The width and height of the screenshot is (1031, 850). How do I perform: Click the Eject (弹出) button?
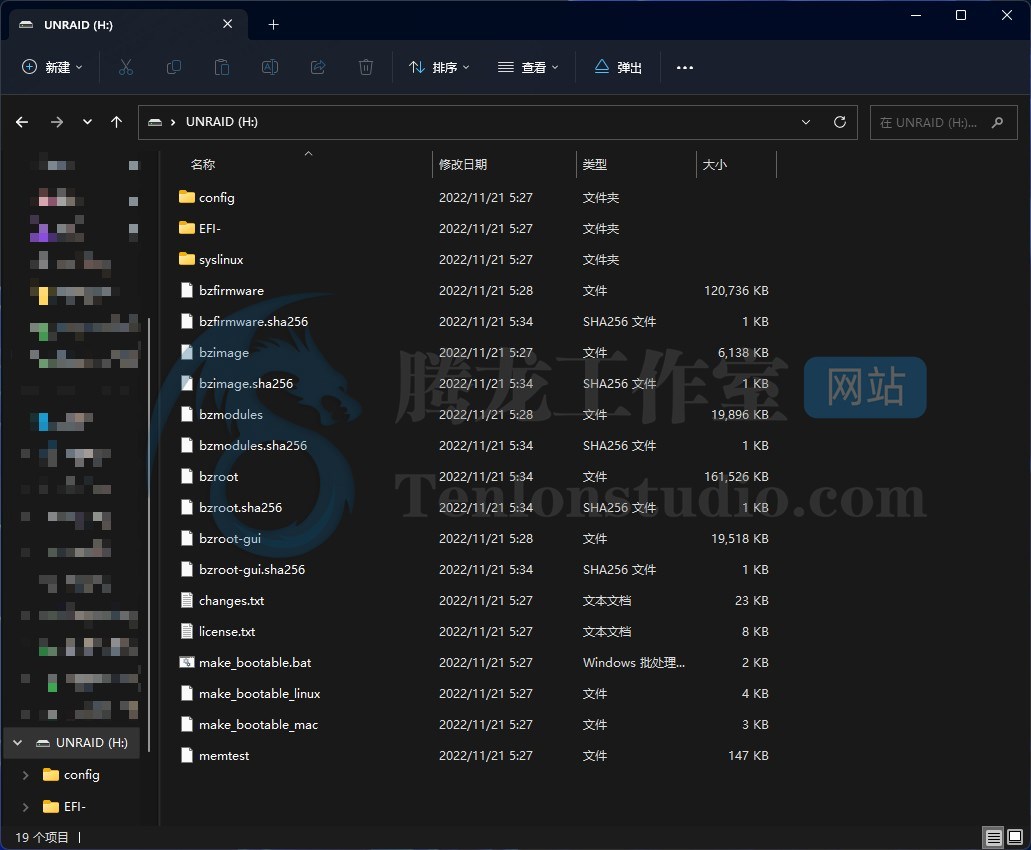(618, 67)
